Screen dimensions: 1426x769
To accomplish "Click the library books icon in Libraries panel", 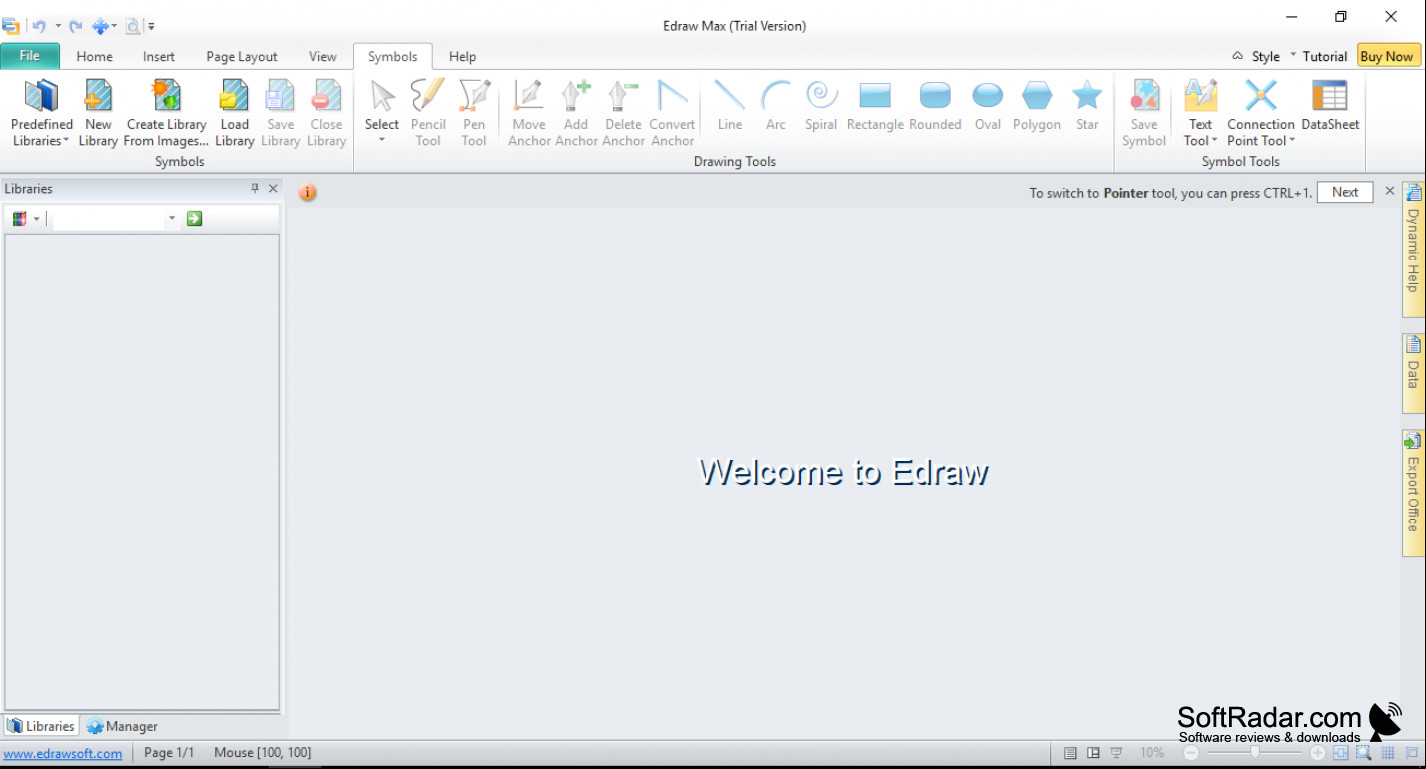I will [x=19, y=218].
